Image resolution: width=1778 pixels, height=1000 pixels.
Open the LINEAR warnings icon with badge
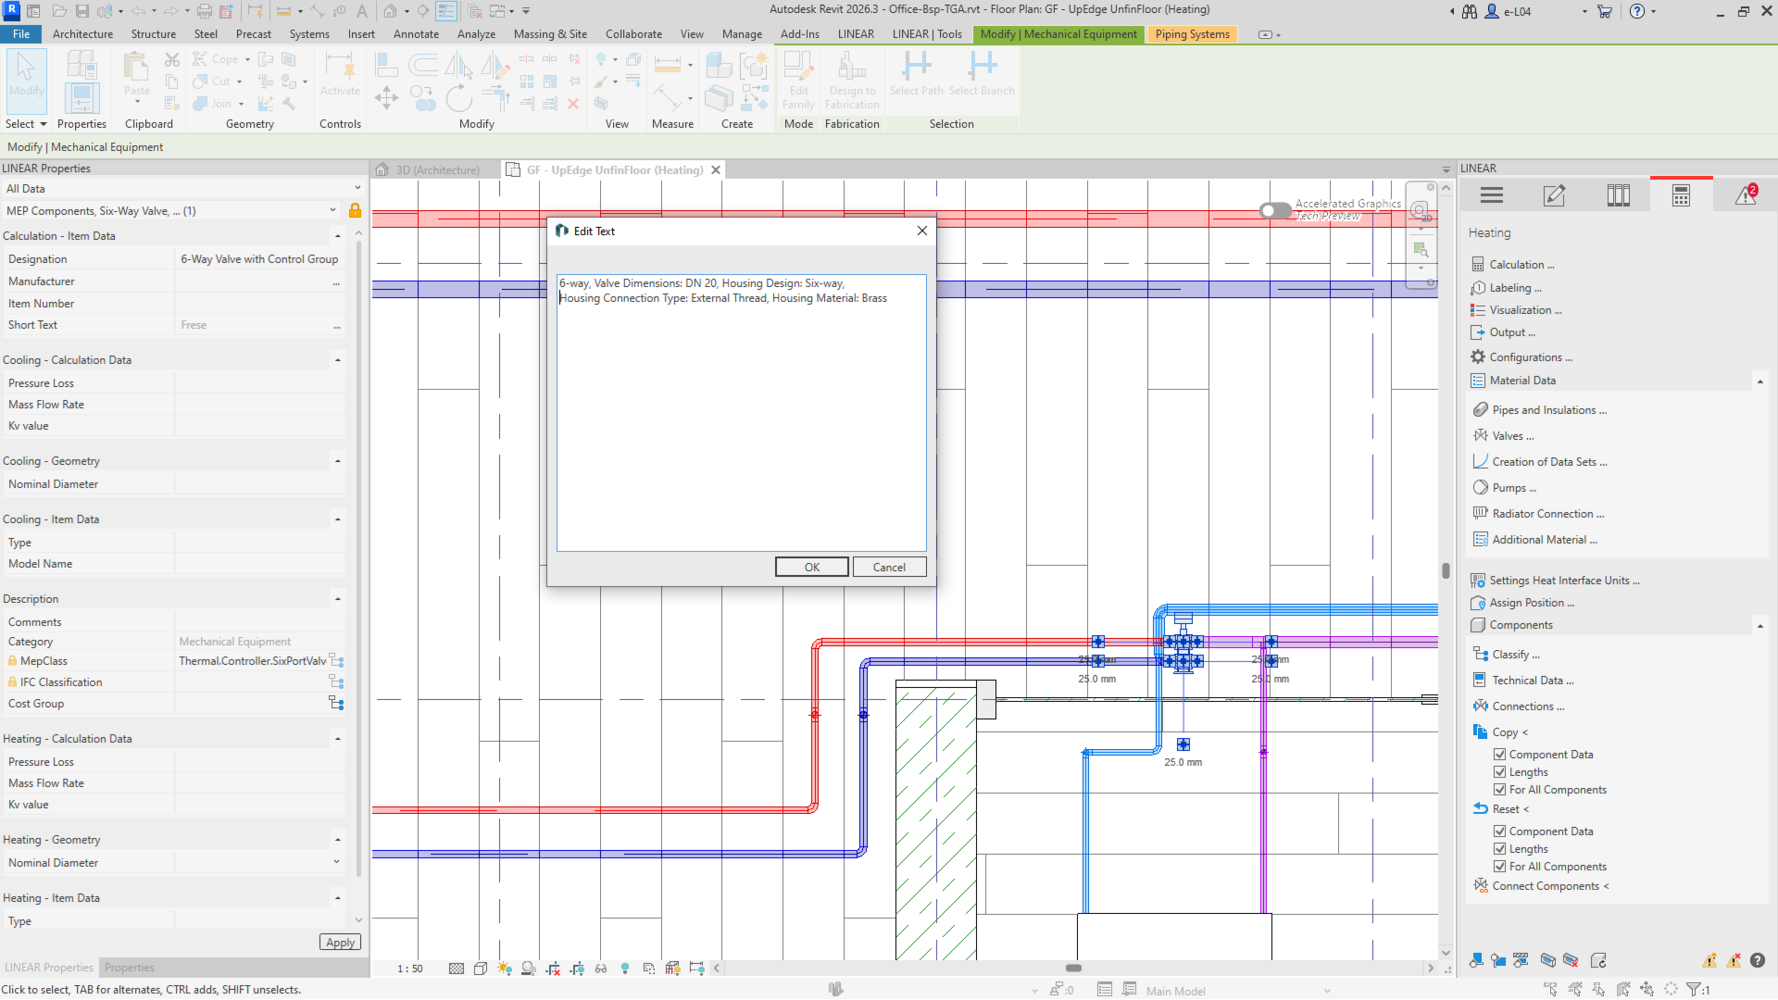click(x=1745, y=196)
